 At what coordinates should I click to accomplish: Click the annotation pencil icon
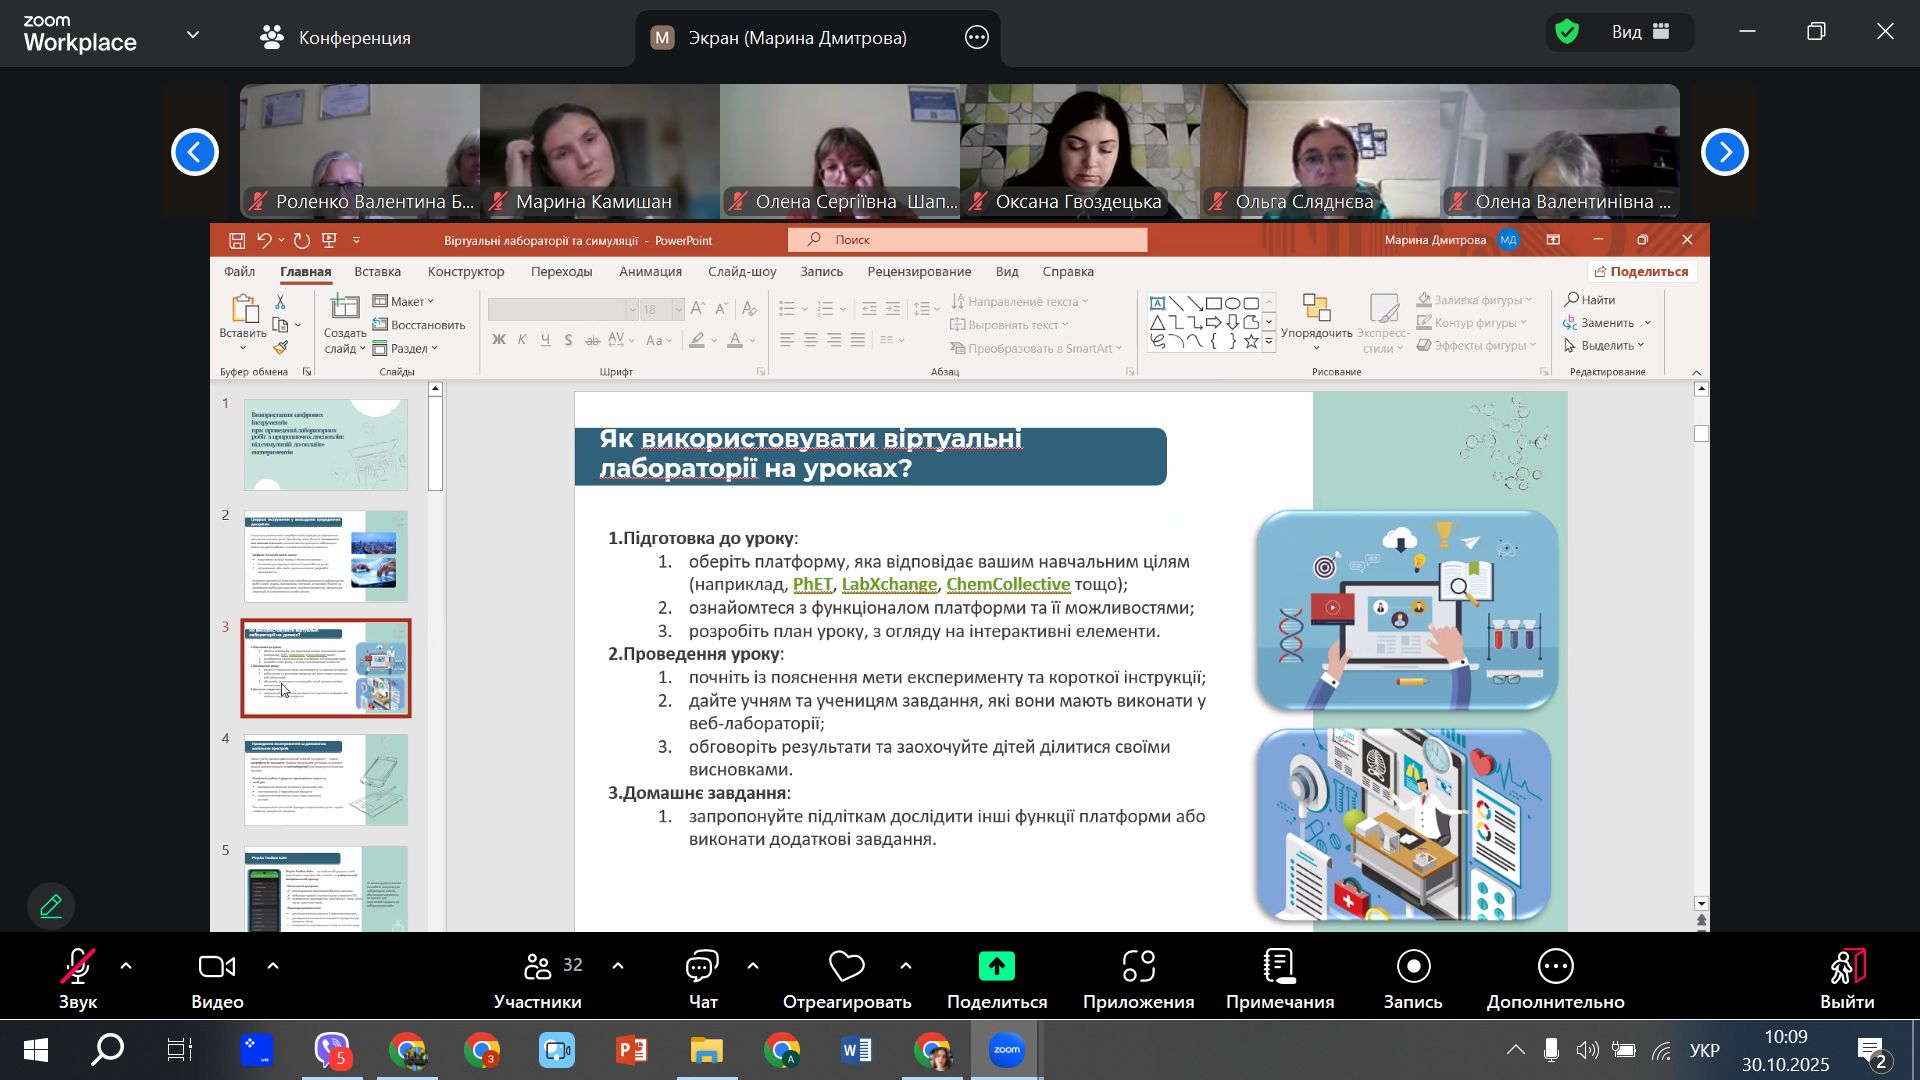(51, 906)
